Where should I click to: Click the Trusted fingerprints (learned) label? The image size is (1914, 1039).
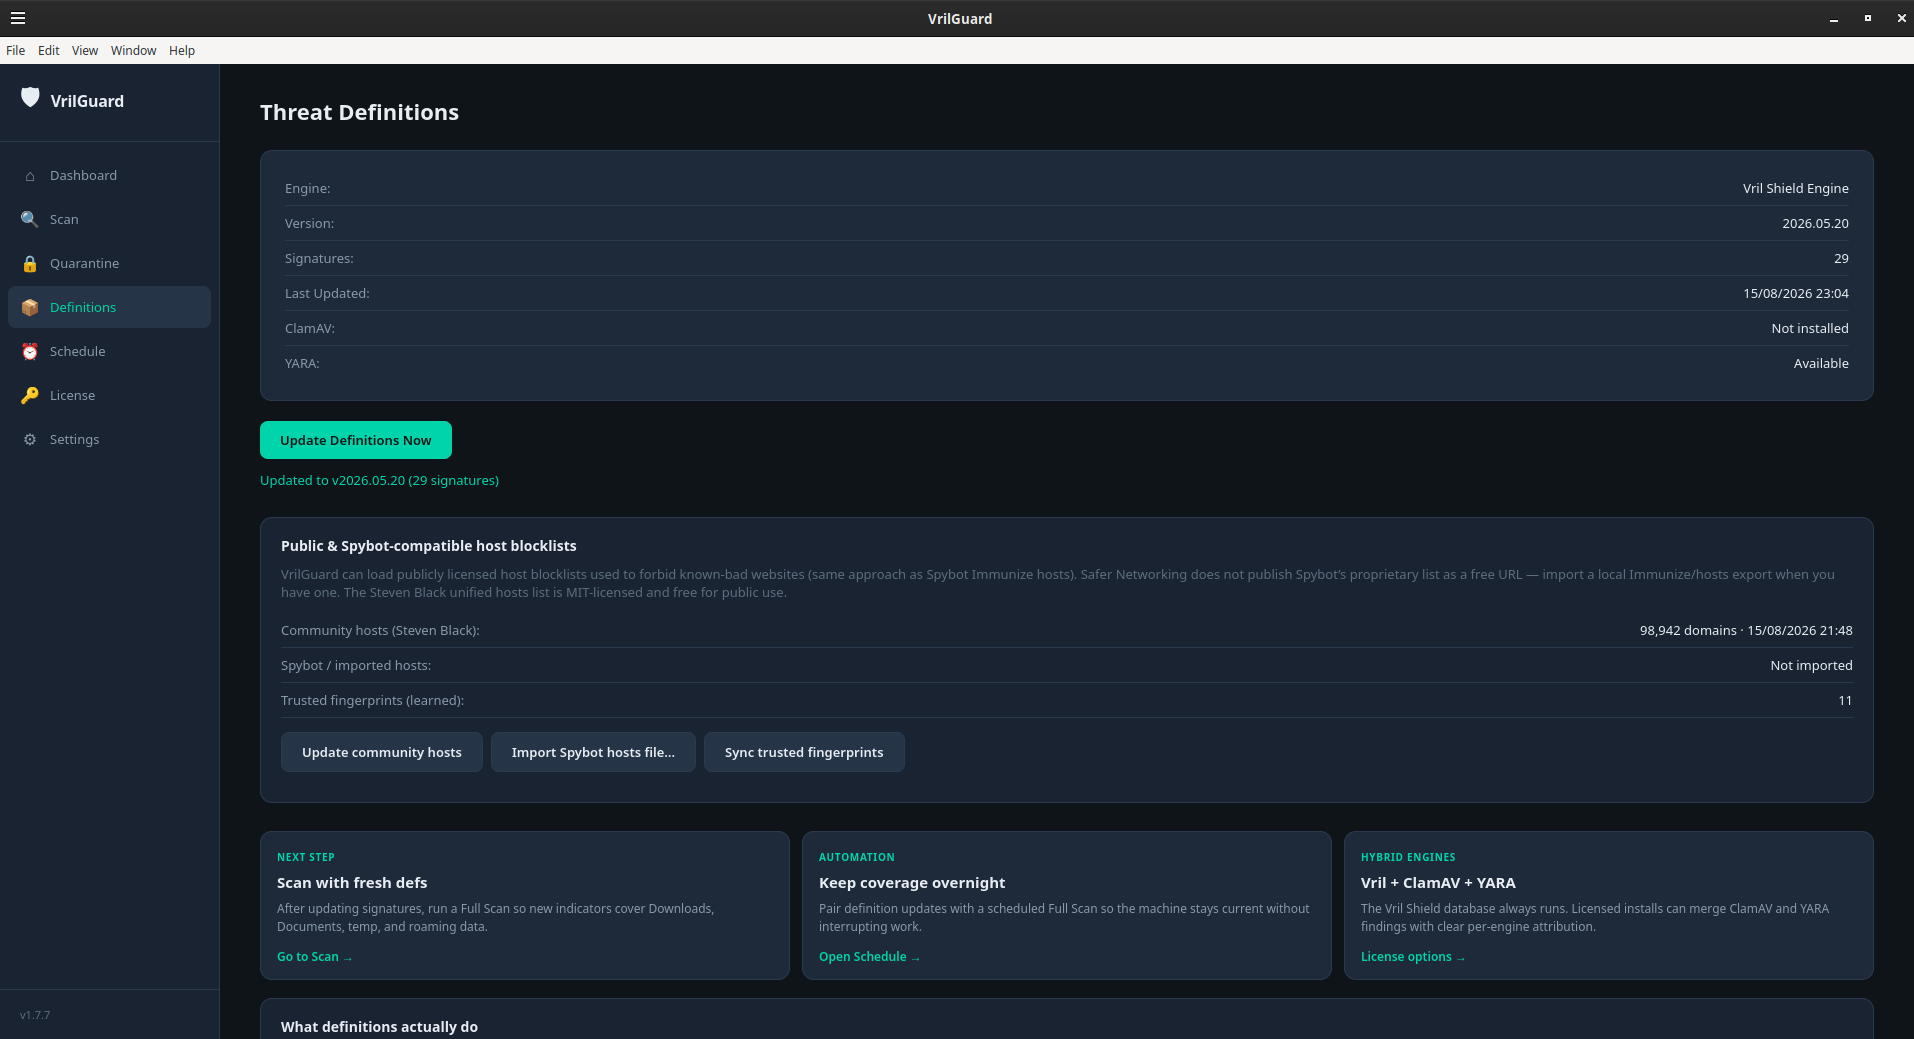pyautogui.click(x=372, y=700)
